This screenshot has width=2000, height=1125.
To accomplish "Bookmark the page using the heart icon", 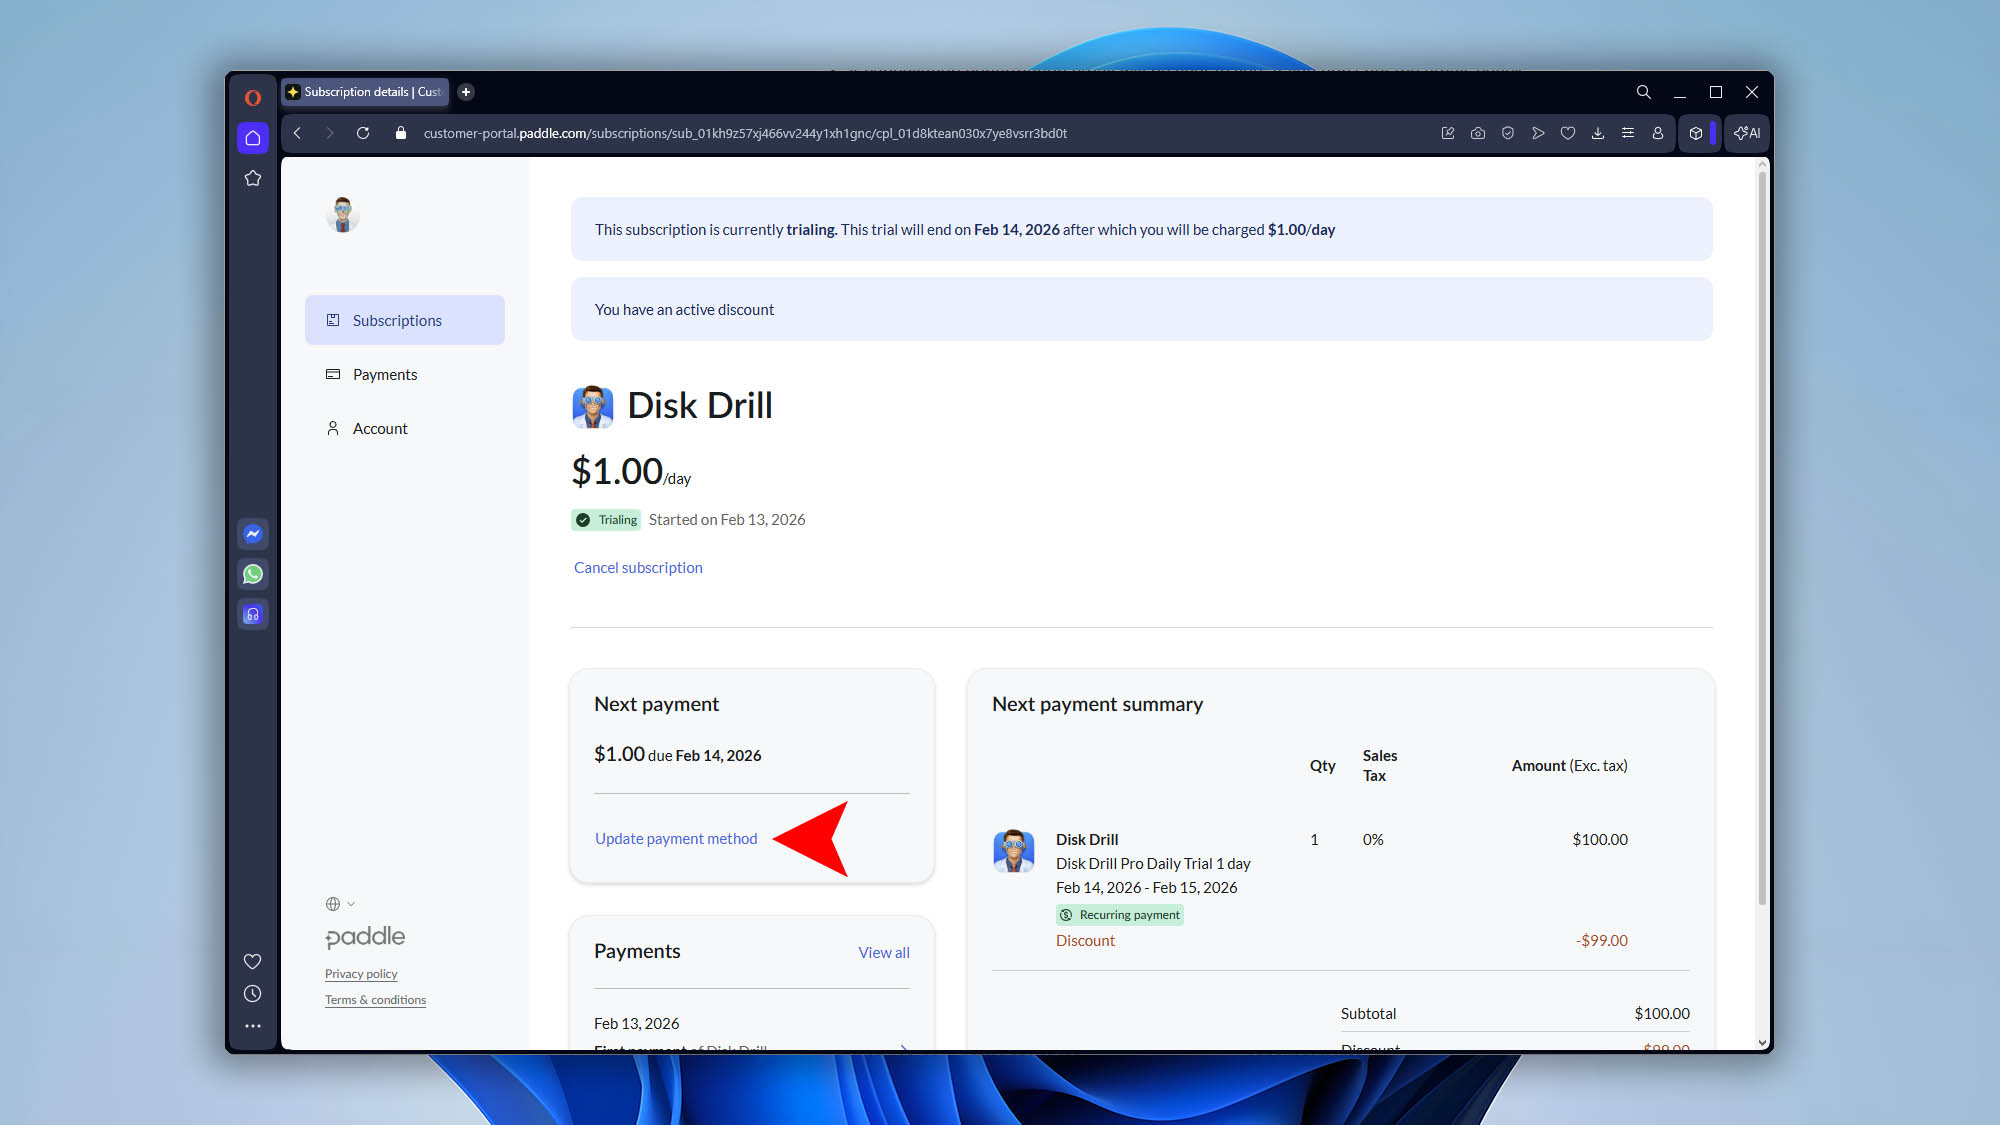I will pyautogui.click(x=1568, y=133).
